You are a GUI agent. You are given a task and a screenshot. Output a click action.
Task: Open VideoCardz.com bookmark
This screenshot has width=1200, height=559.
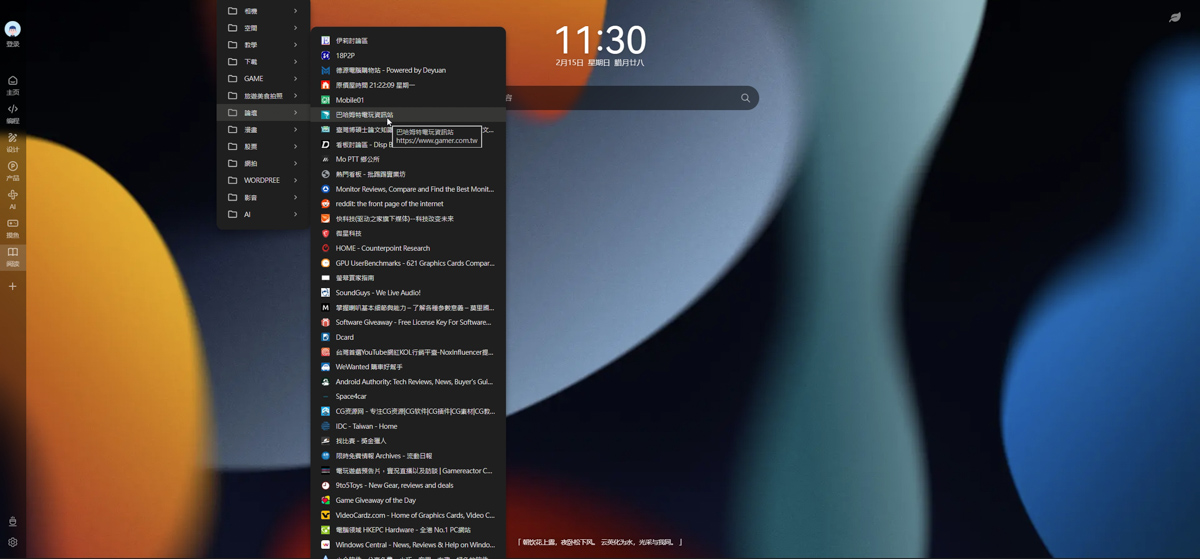(x=414, y=515)
